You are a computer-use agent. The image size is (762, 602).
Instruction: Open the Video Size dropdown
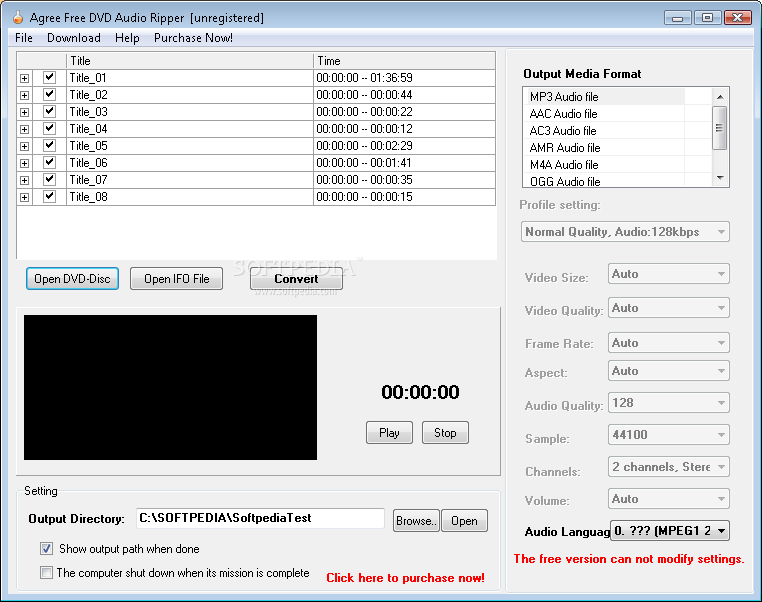668,274
